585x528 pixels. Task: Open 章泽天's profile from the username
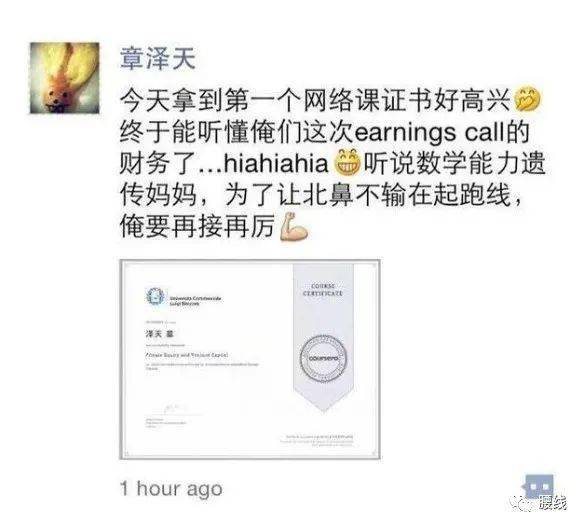pos(157,59)
